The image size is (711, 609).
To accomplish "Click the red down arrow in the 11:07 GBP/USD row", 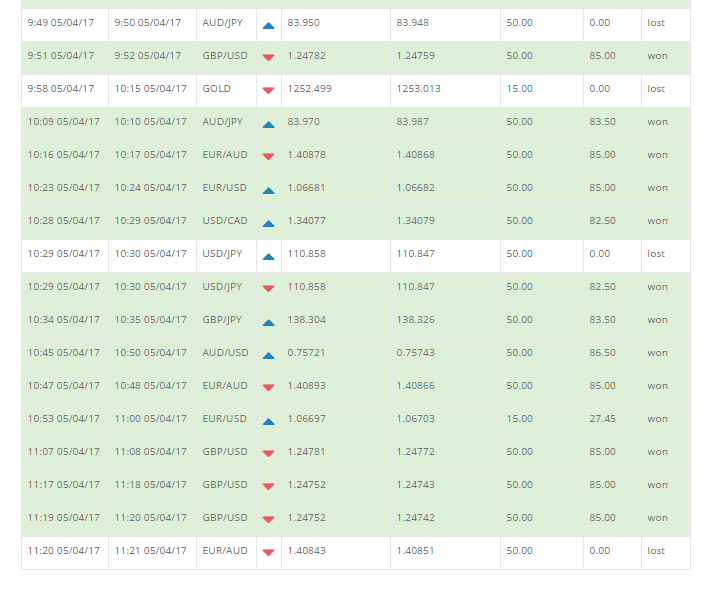I will click(x=268, y=454).
